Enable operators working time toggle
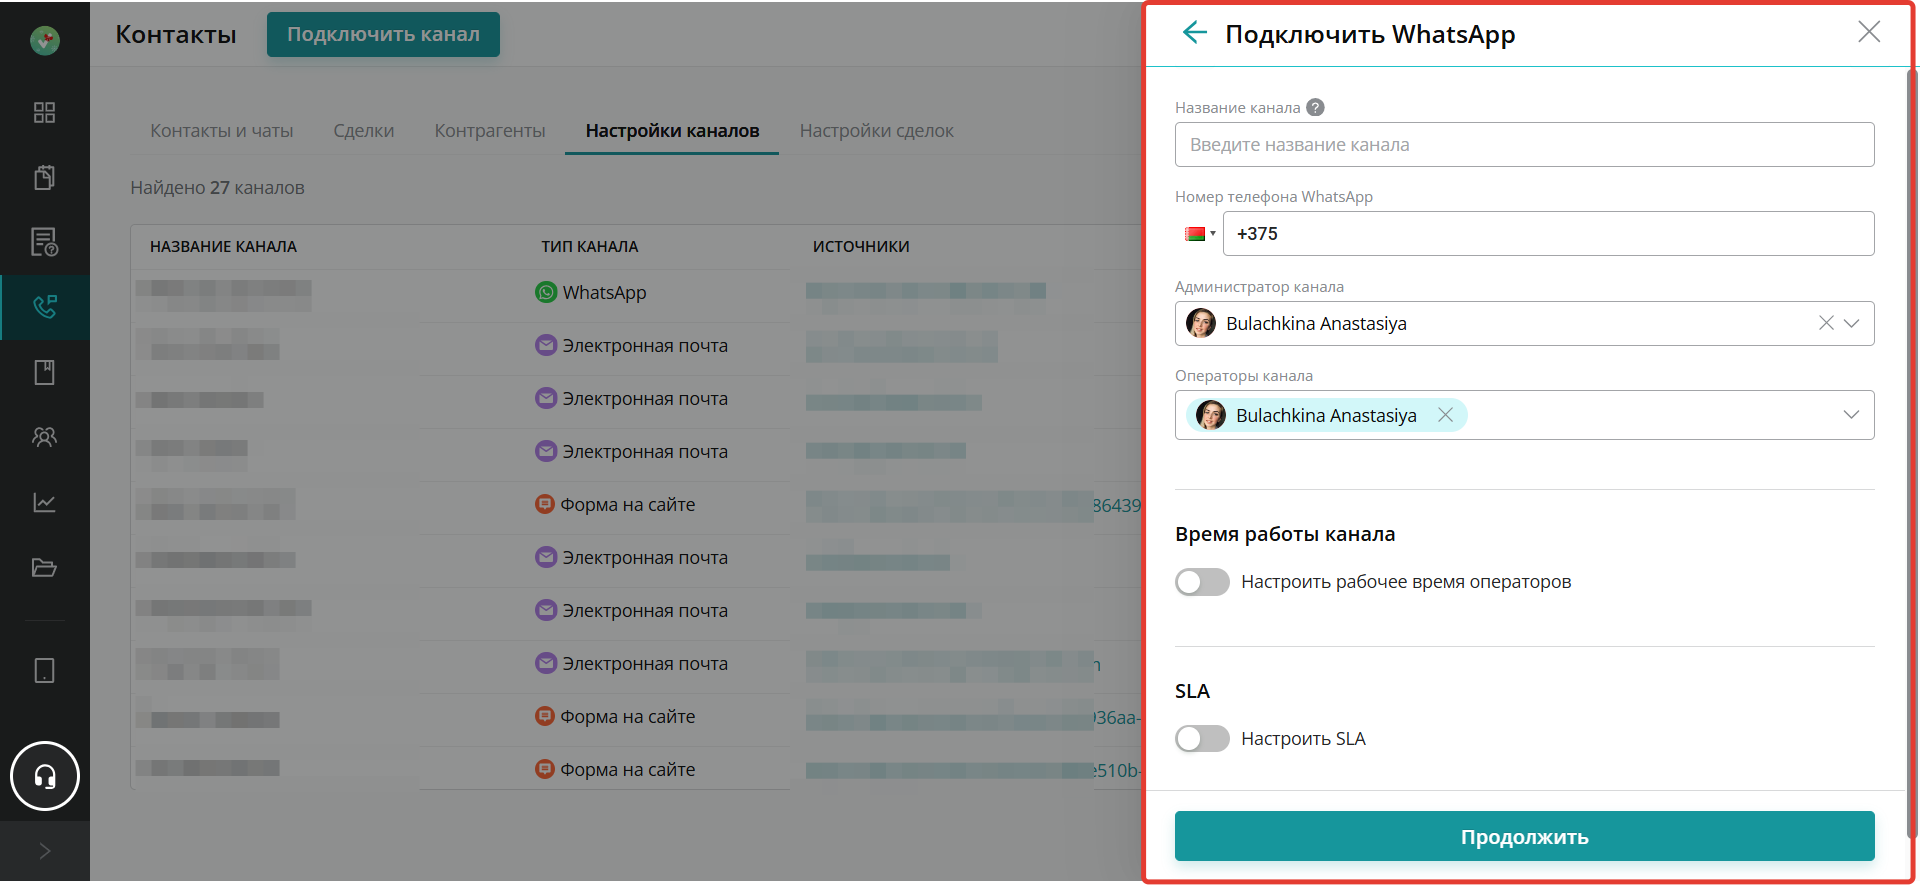Screen dimensions: 1920x885 point(1202,582)
